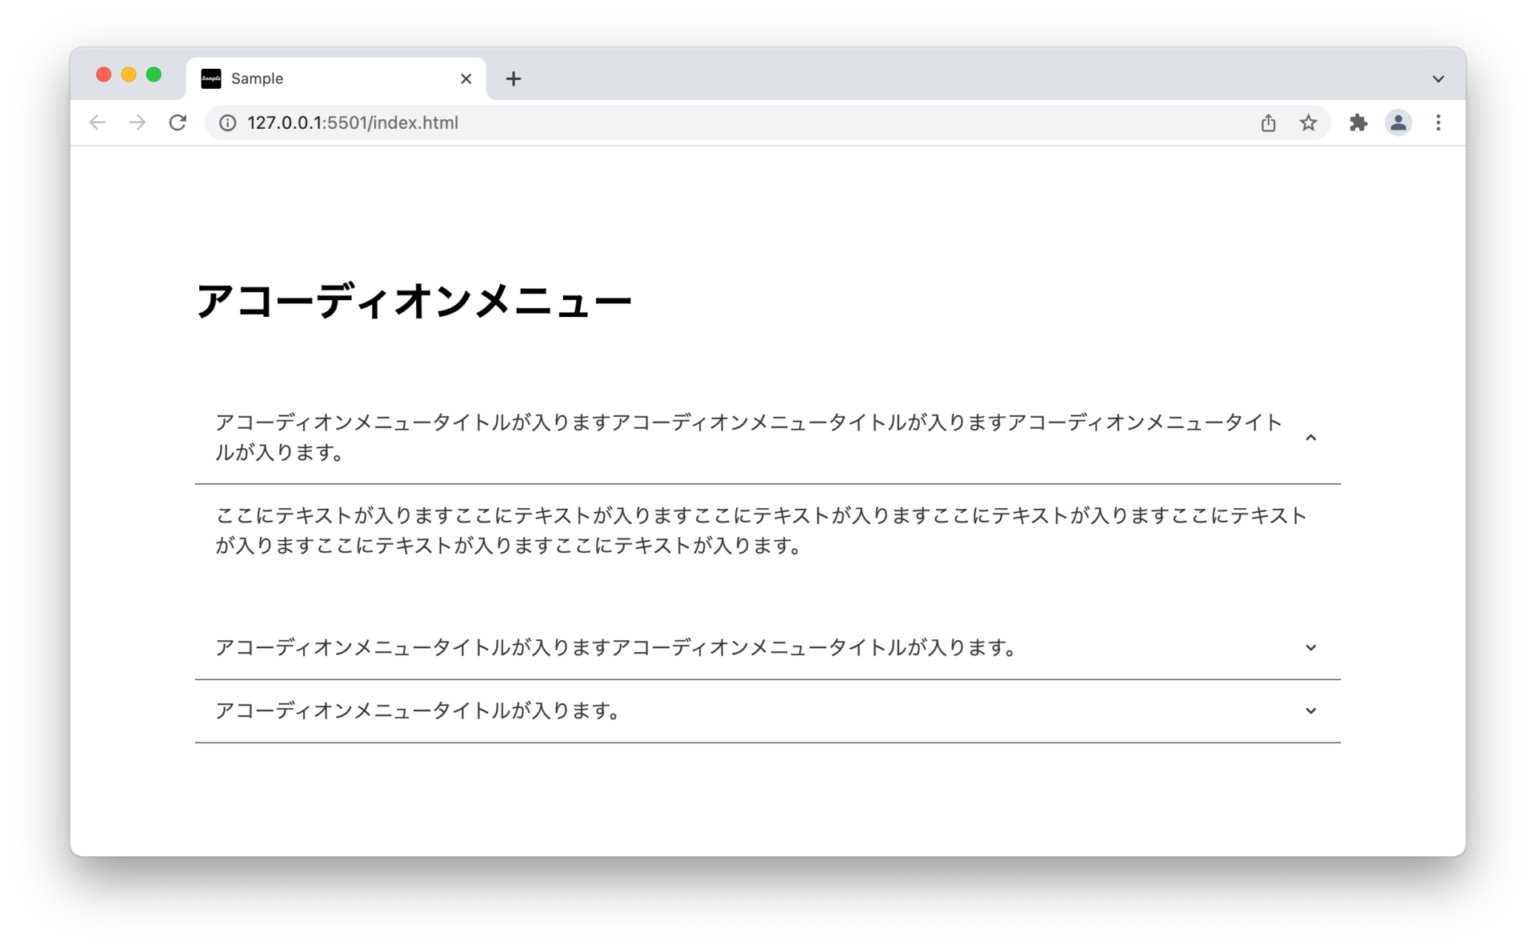Click the browser reload icon
The height and width of the screenshot is (949, 1536).
pos(178,122)
